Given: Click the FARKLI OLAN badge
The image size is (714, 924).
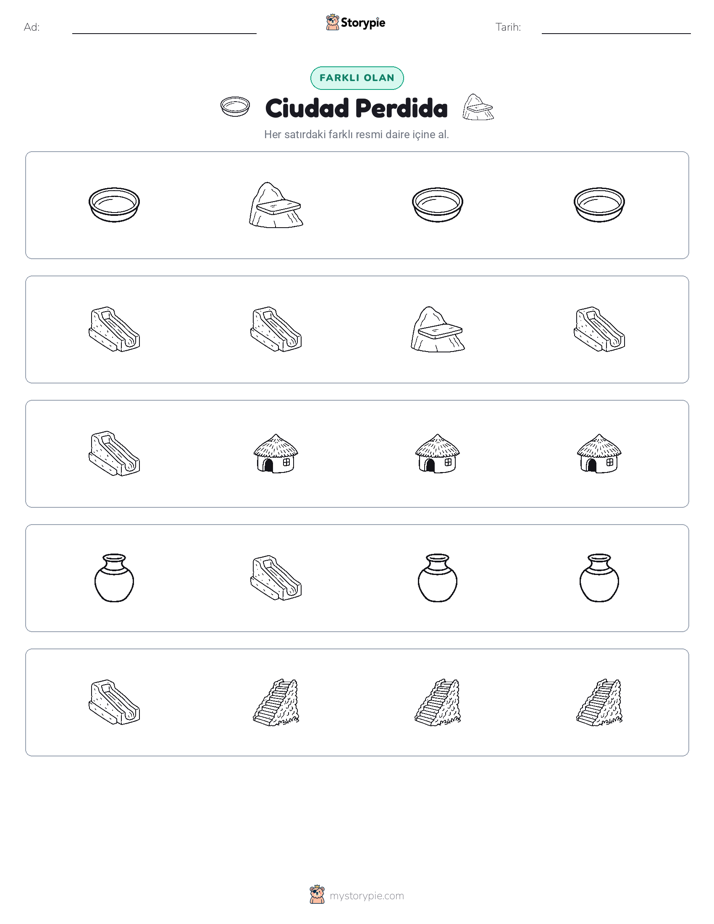Looking at the screenshot, I should tap(357, 78).
